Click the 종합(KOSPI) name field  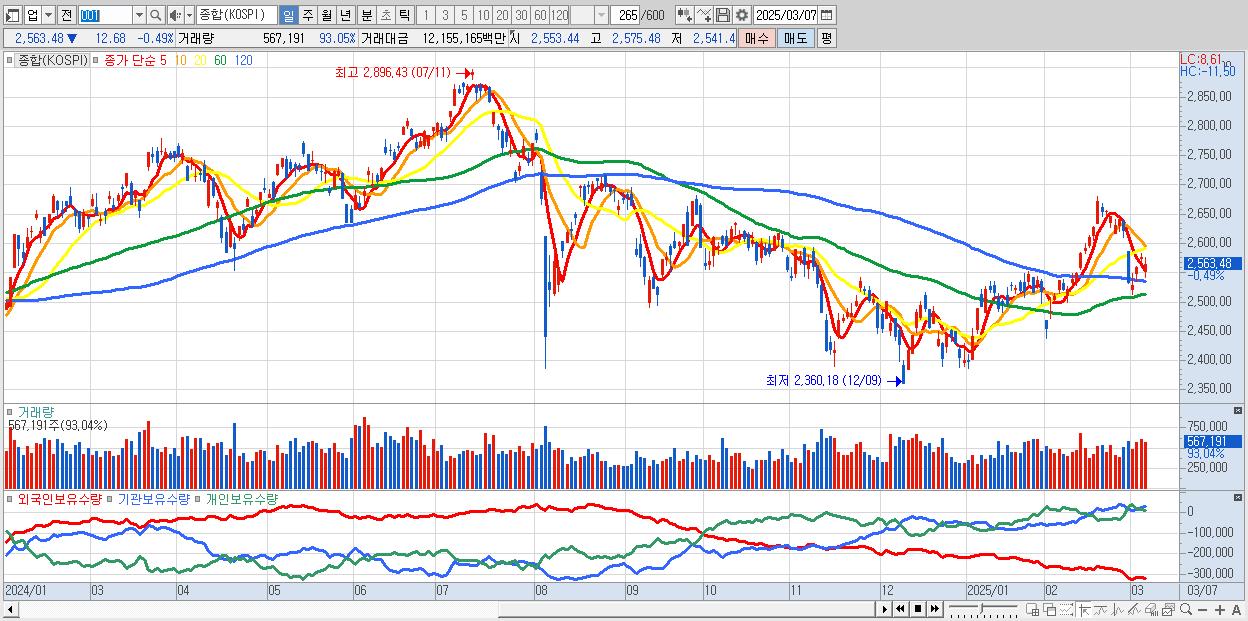237,15
